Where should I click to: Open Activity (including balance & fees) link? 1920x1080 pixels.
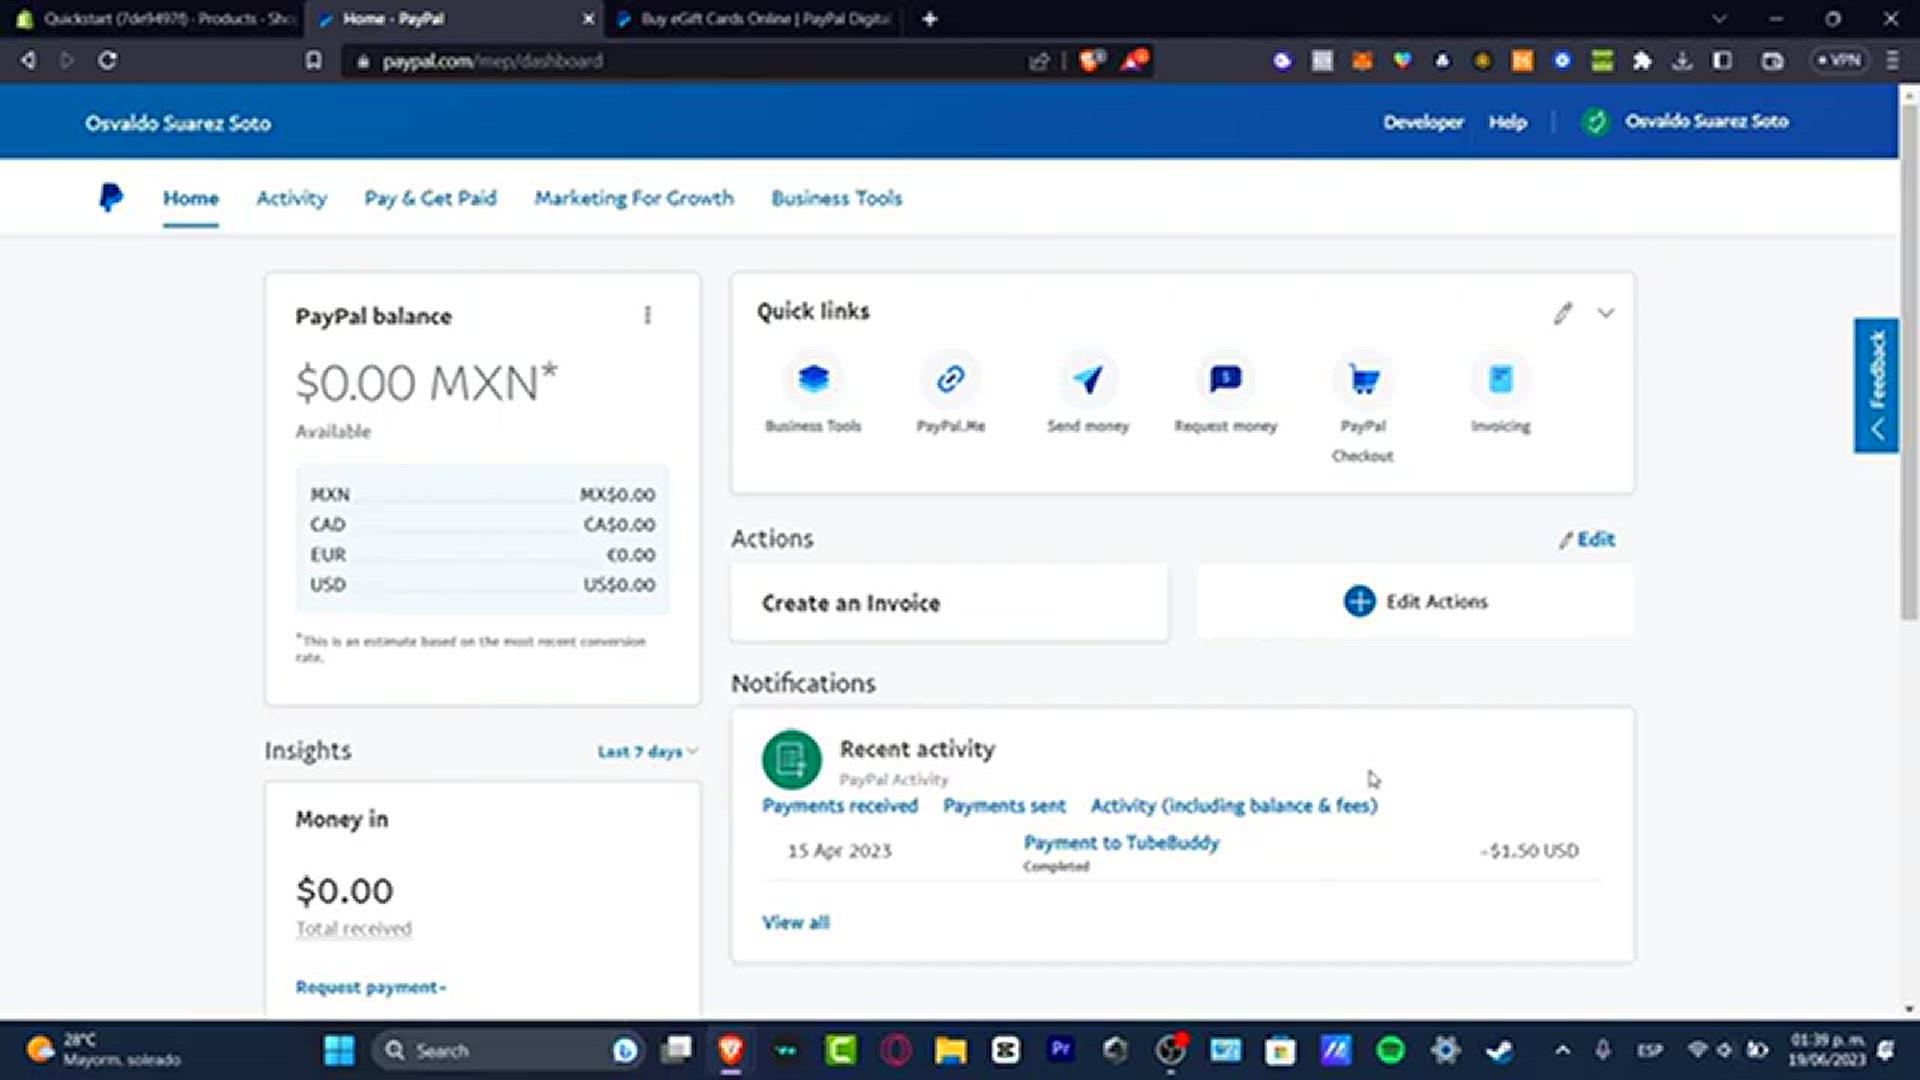pos(1234,806)
